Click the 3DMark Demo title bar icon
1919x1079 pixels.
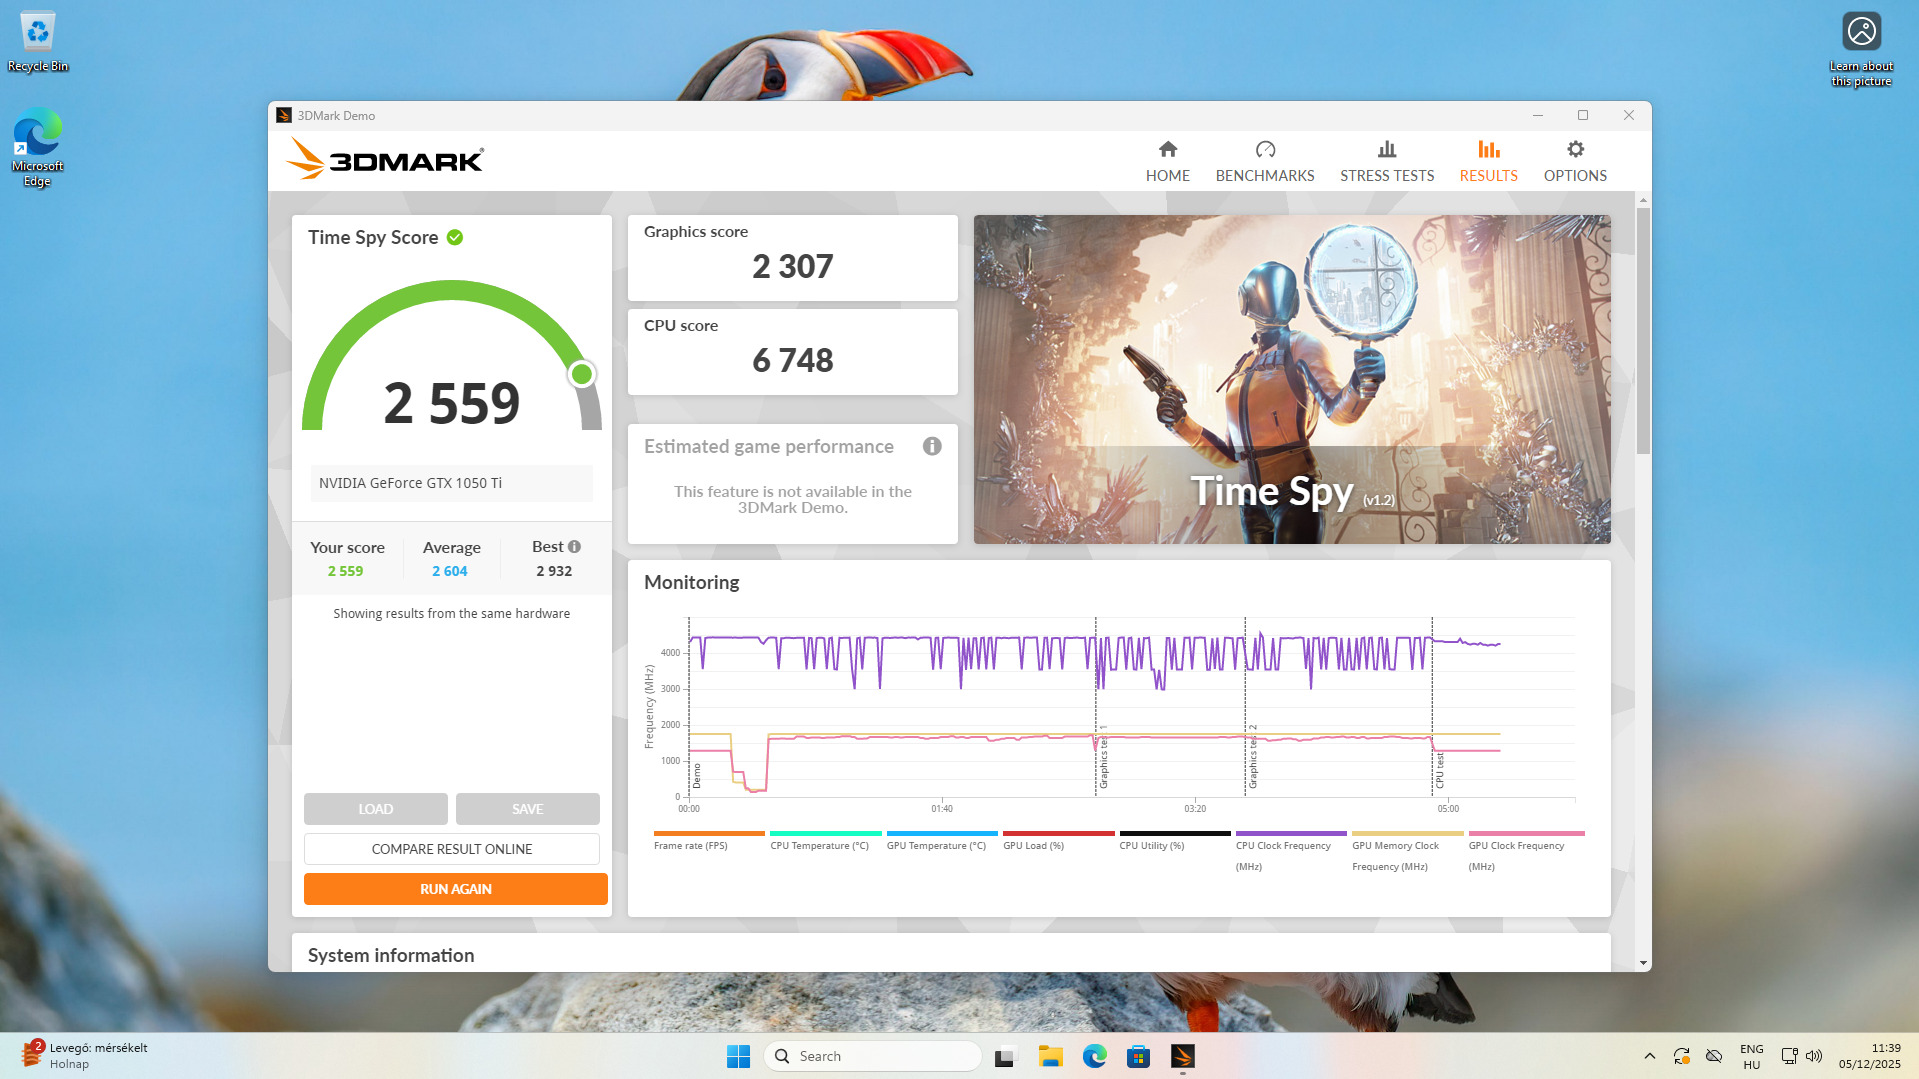click(x=284, y=116)
